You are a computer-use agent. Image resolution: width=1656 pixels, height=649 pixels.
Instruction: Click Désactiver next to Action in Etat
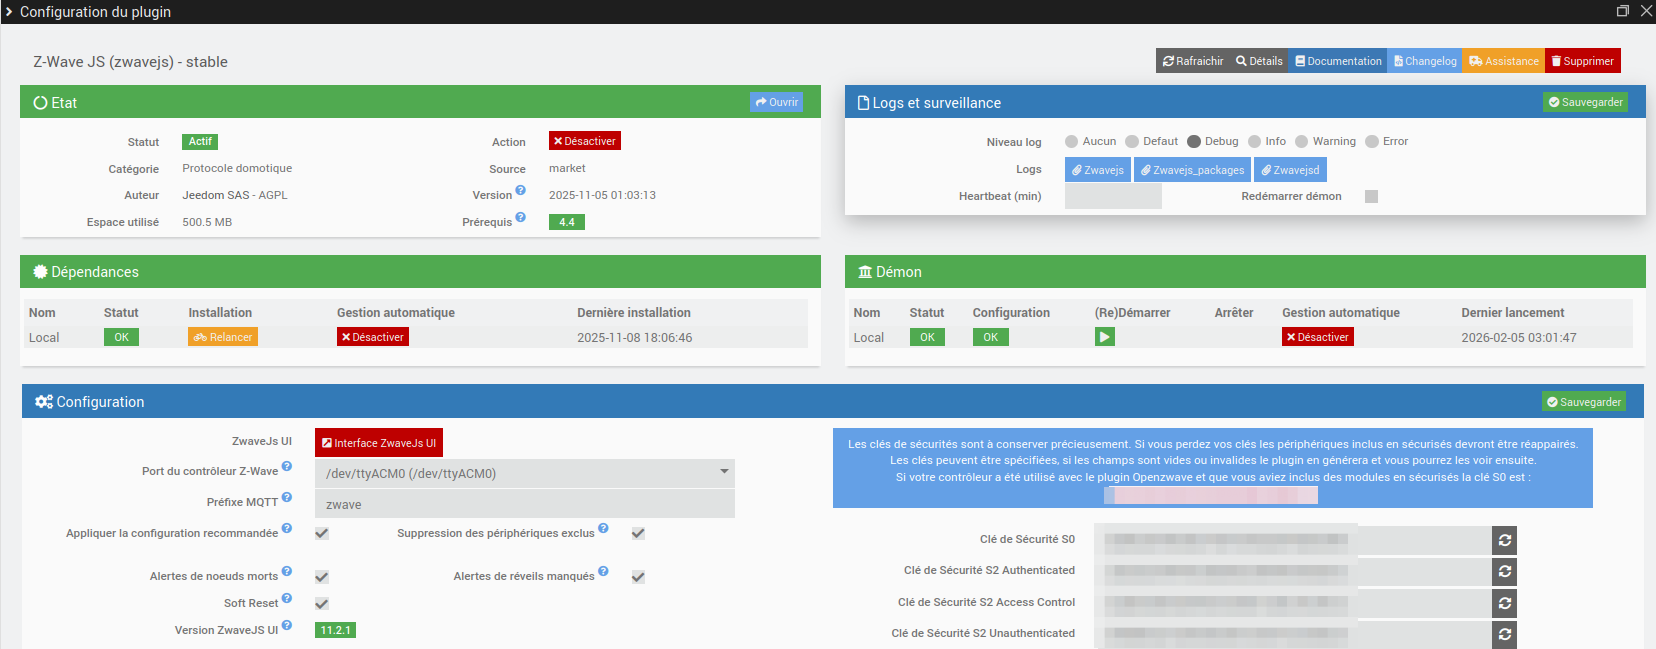pyautogui.click(x=585, y=141)
